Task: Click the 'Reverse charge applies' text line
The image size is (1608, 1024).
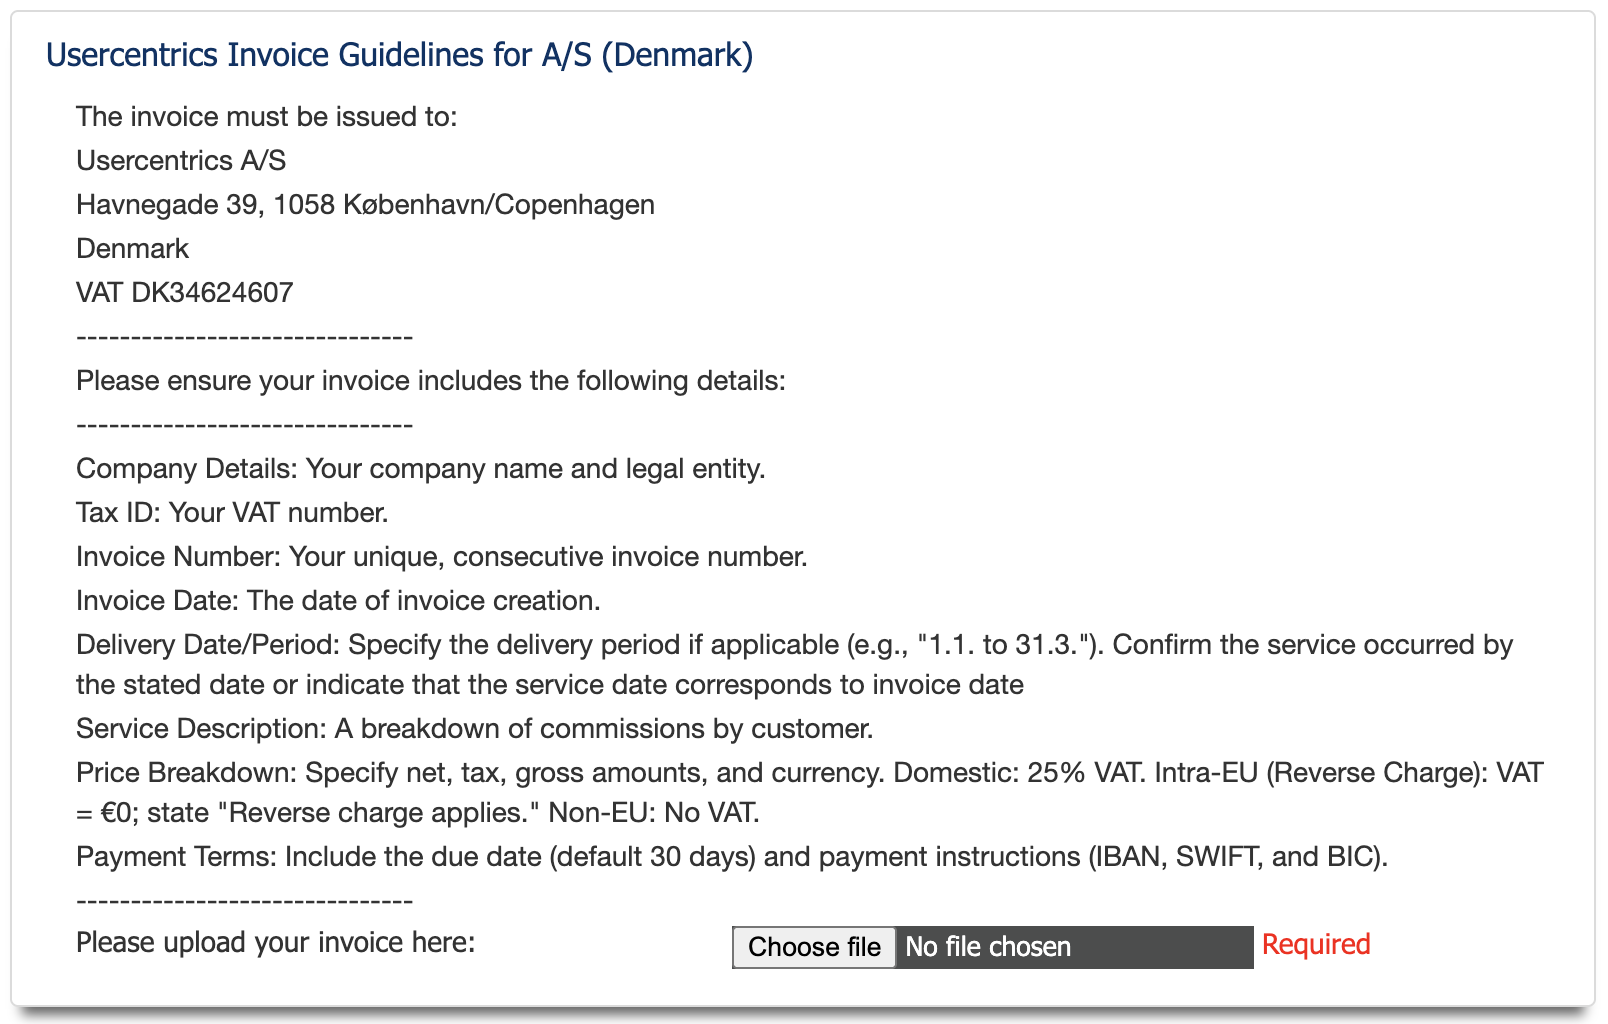Action: 417,813
